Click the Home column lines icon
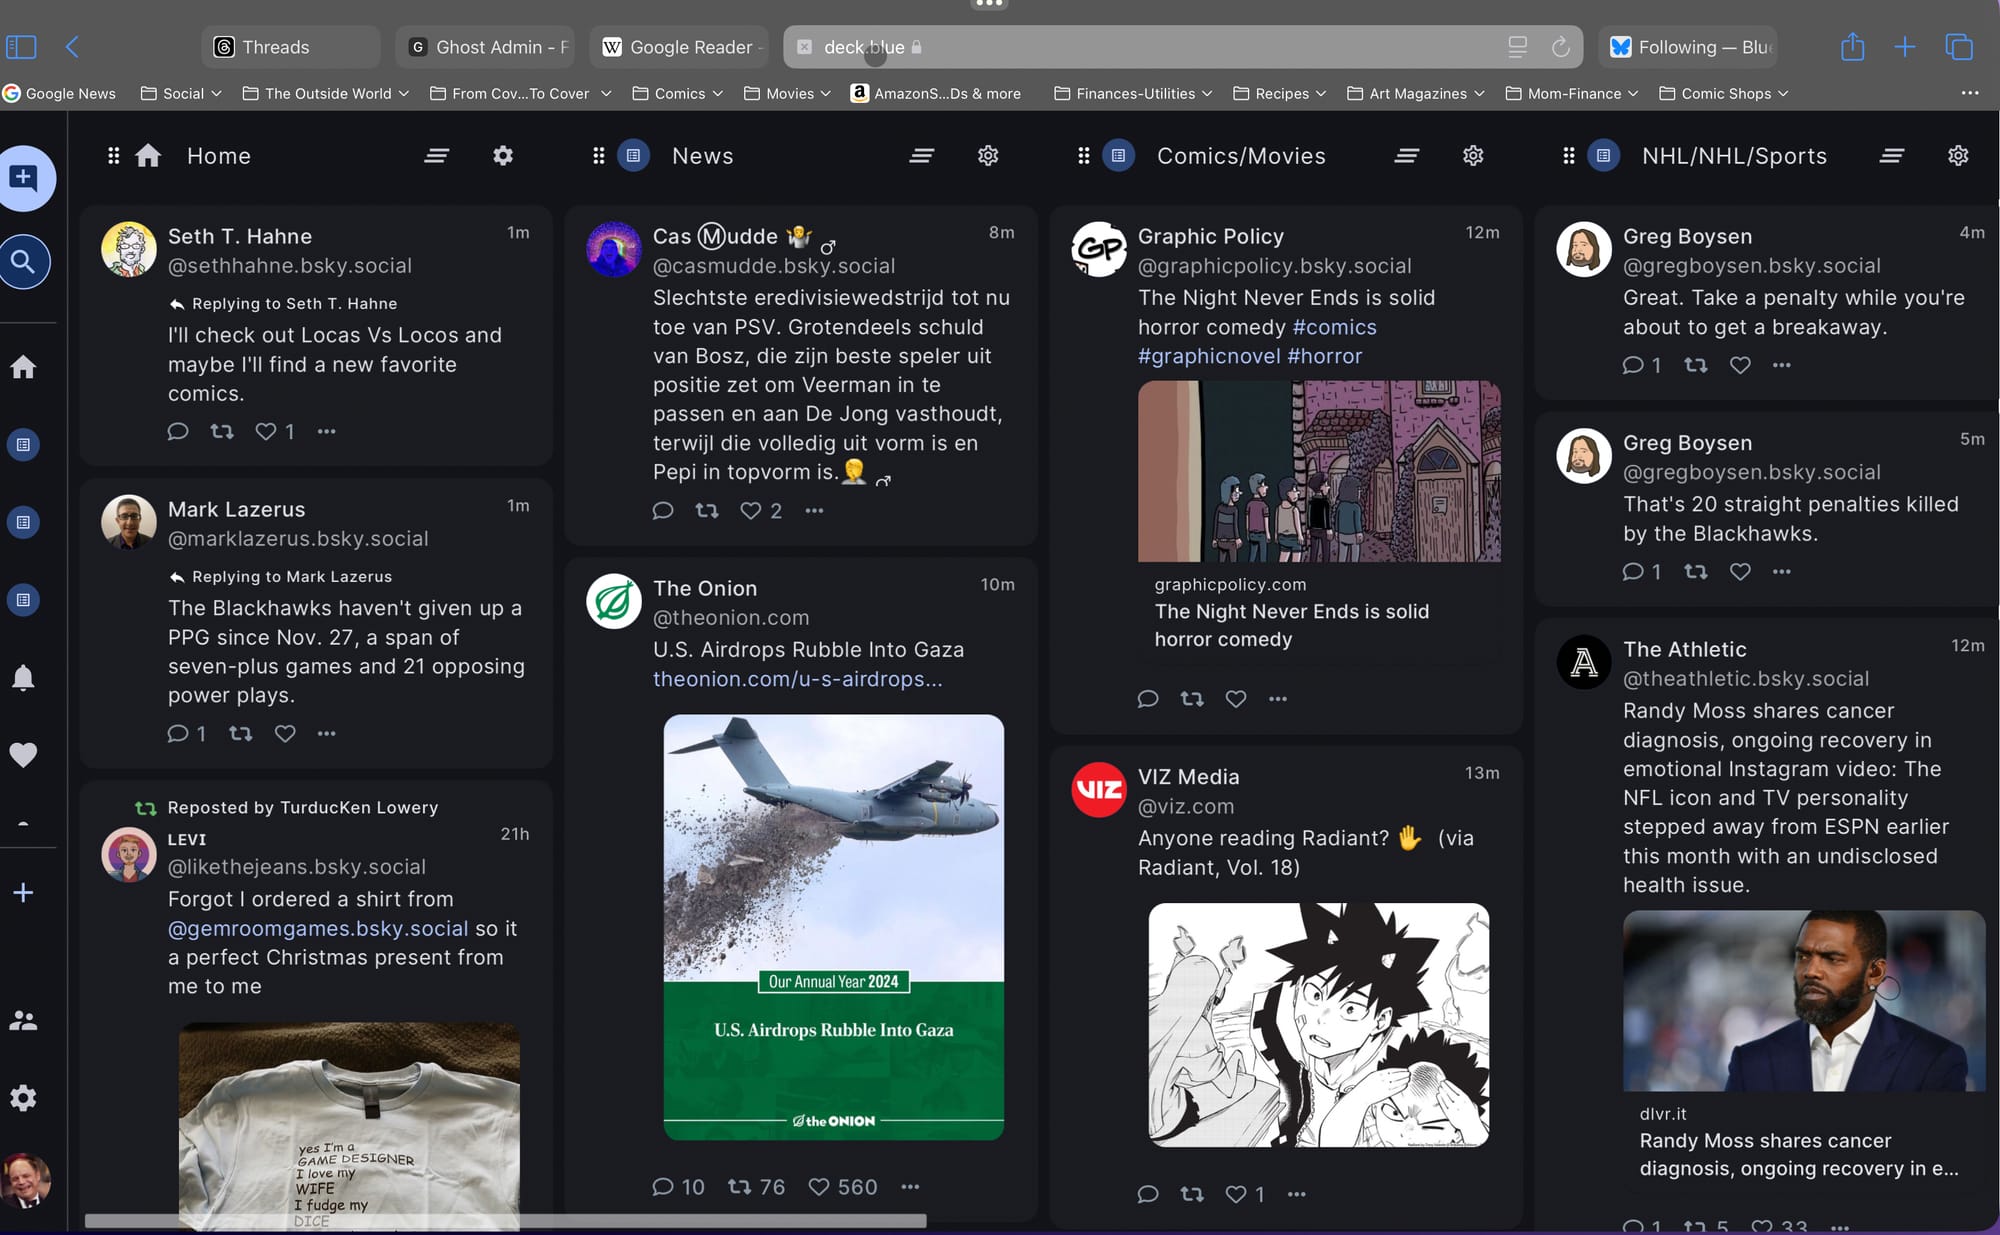The height and width of the screenshot is (1235, 2000). tap(437, 156)
